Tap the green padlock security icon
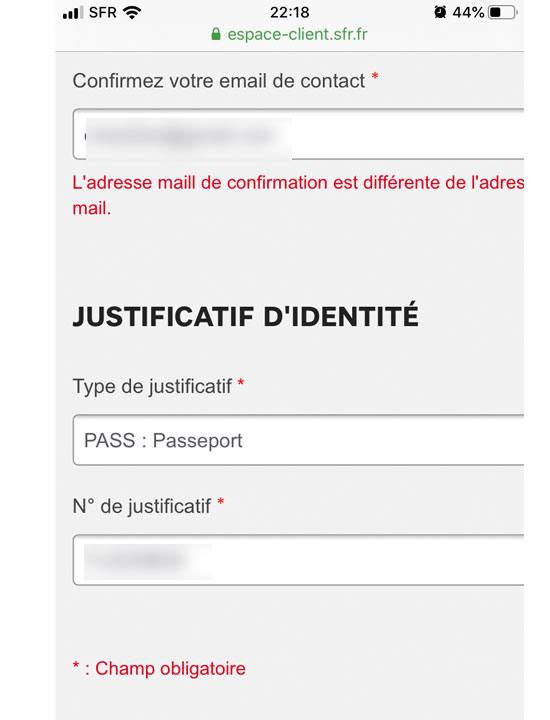The image size is (550, 720). coord(216,34)
